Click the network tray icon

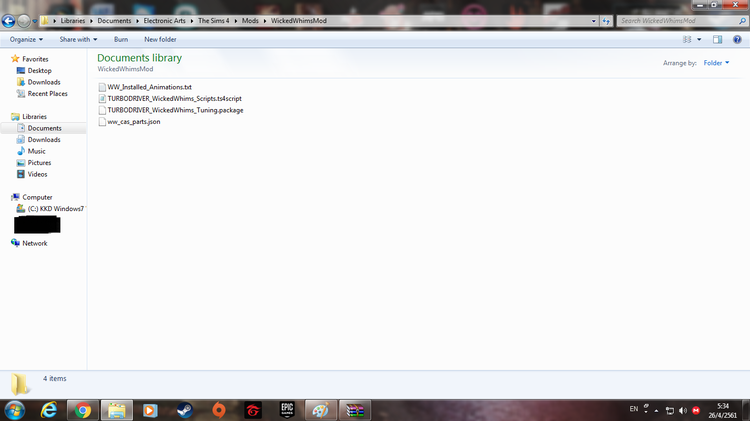click(x=670, y=410)
